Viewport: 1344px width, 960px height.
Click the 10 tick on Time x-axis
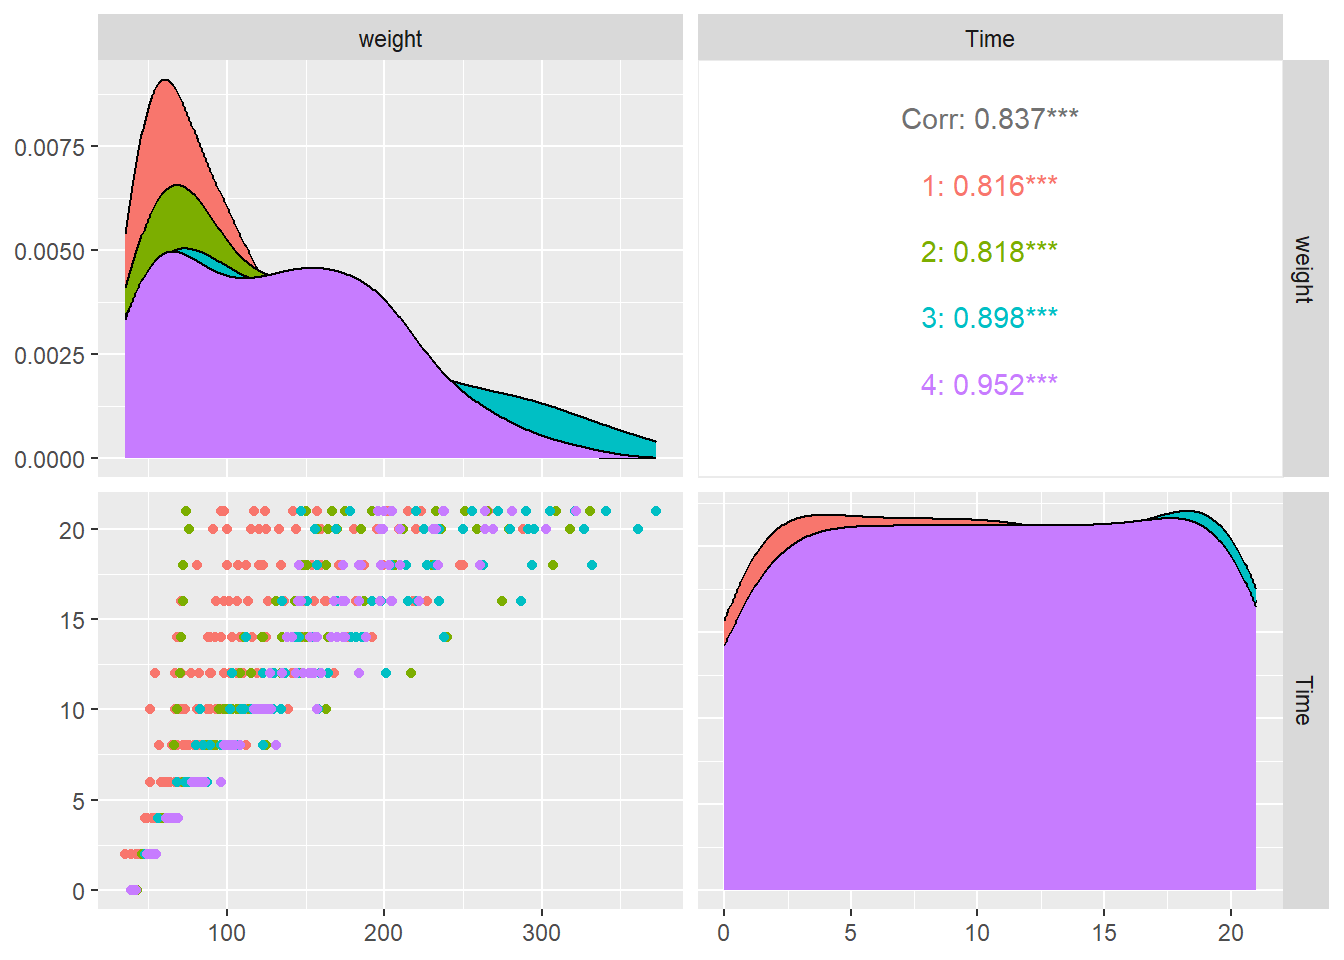pyautogui.click(x=977, y=933)
